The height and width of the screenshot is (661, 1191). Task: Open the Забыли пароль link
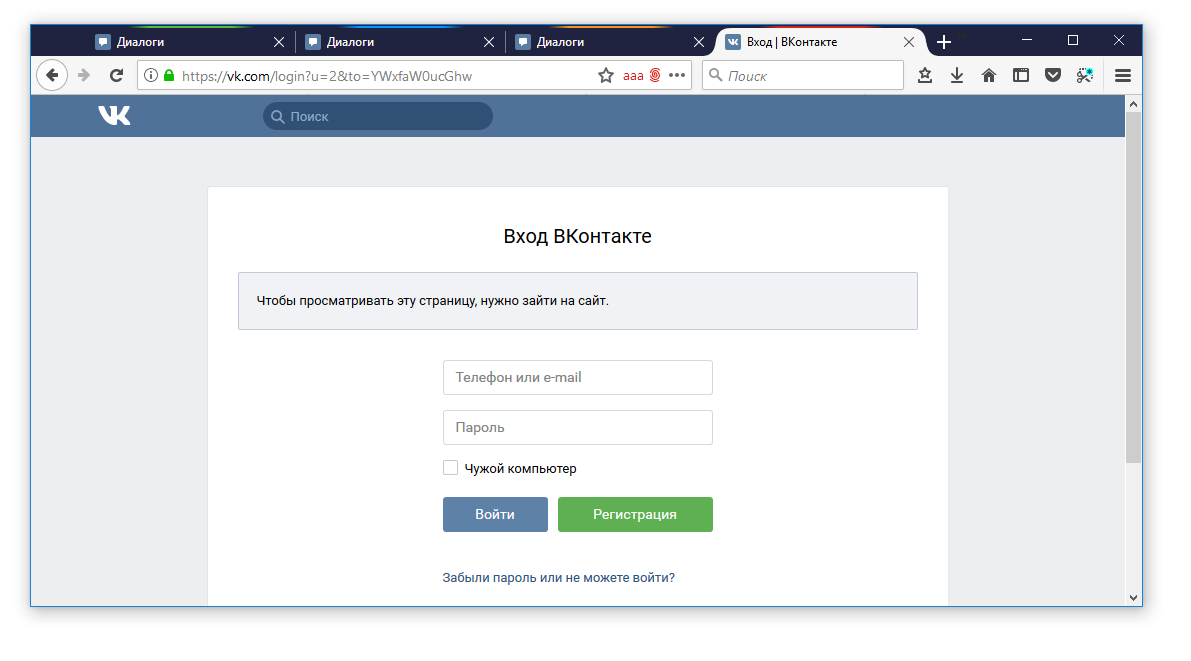coord(558,577)
